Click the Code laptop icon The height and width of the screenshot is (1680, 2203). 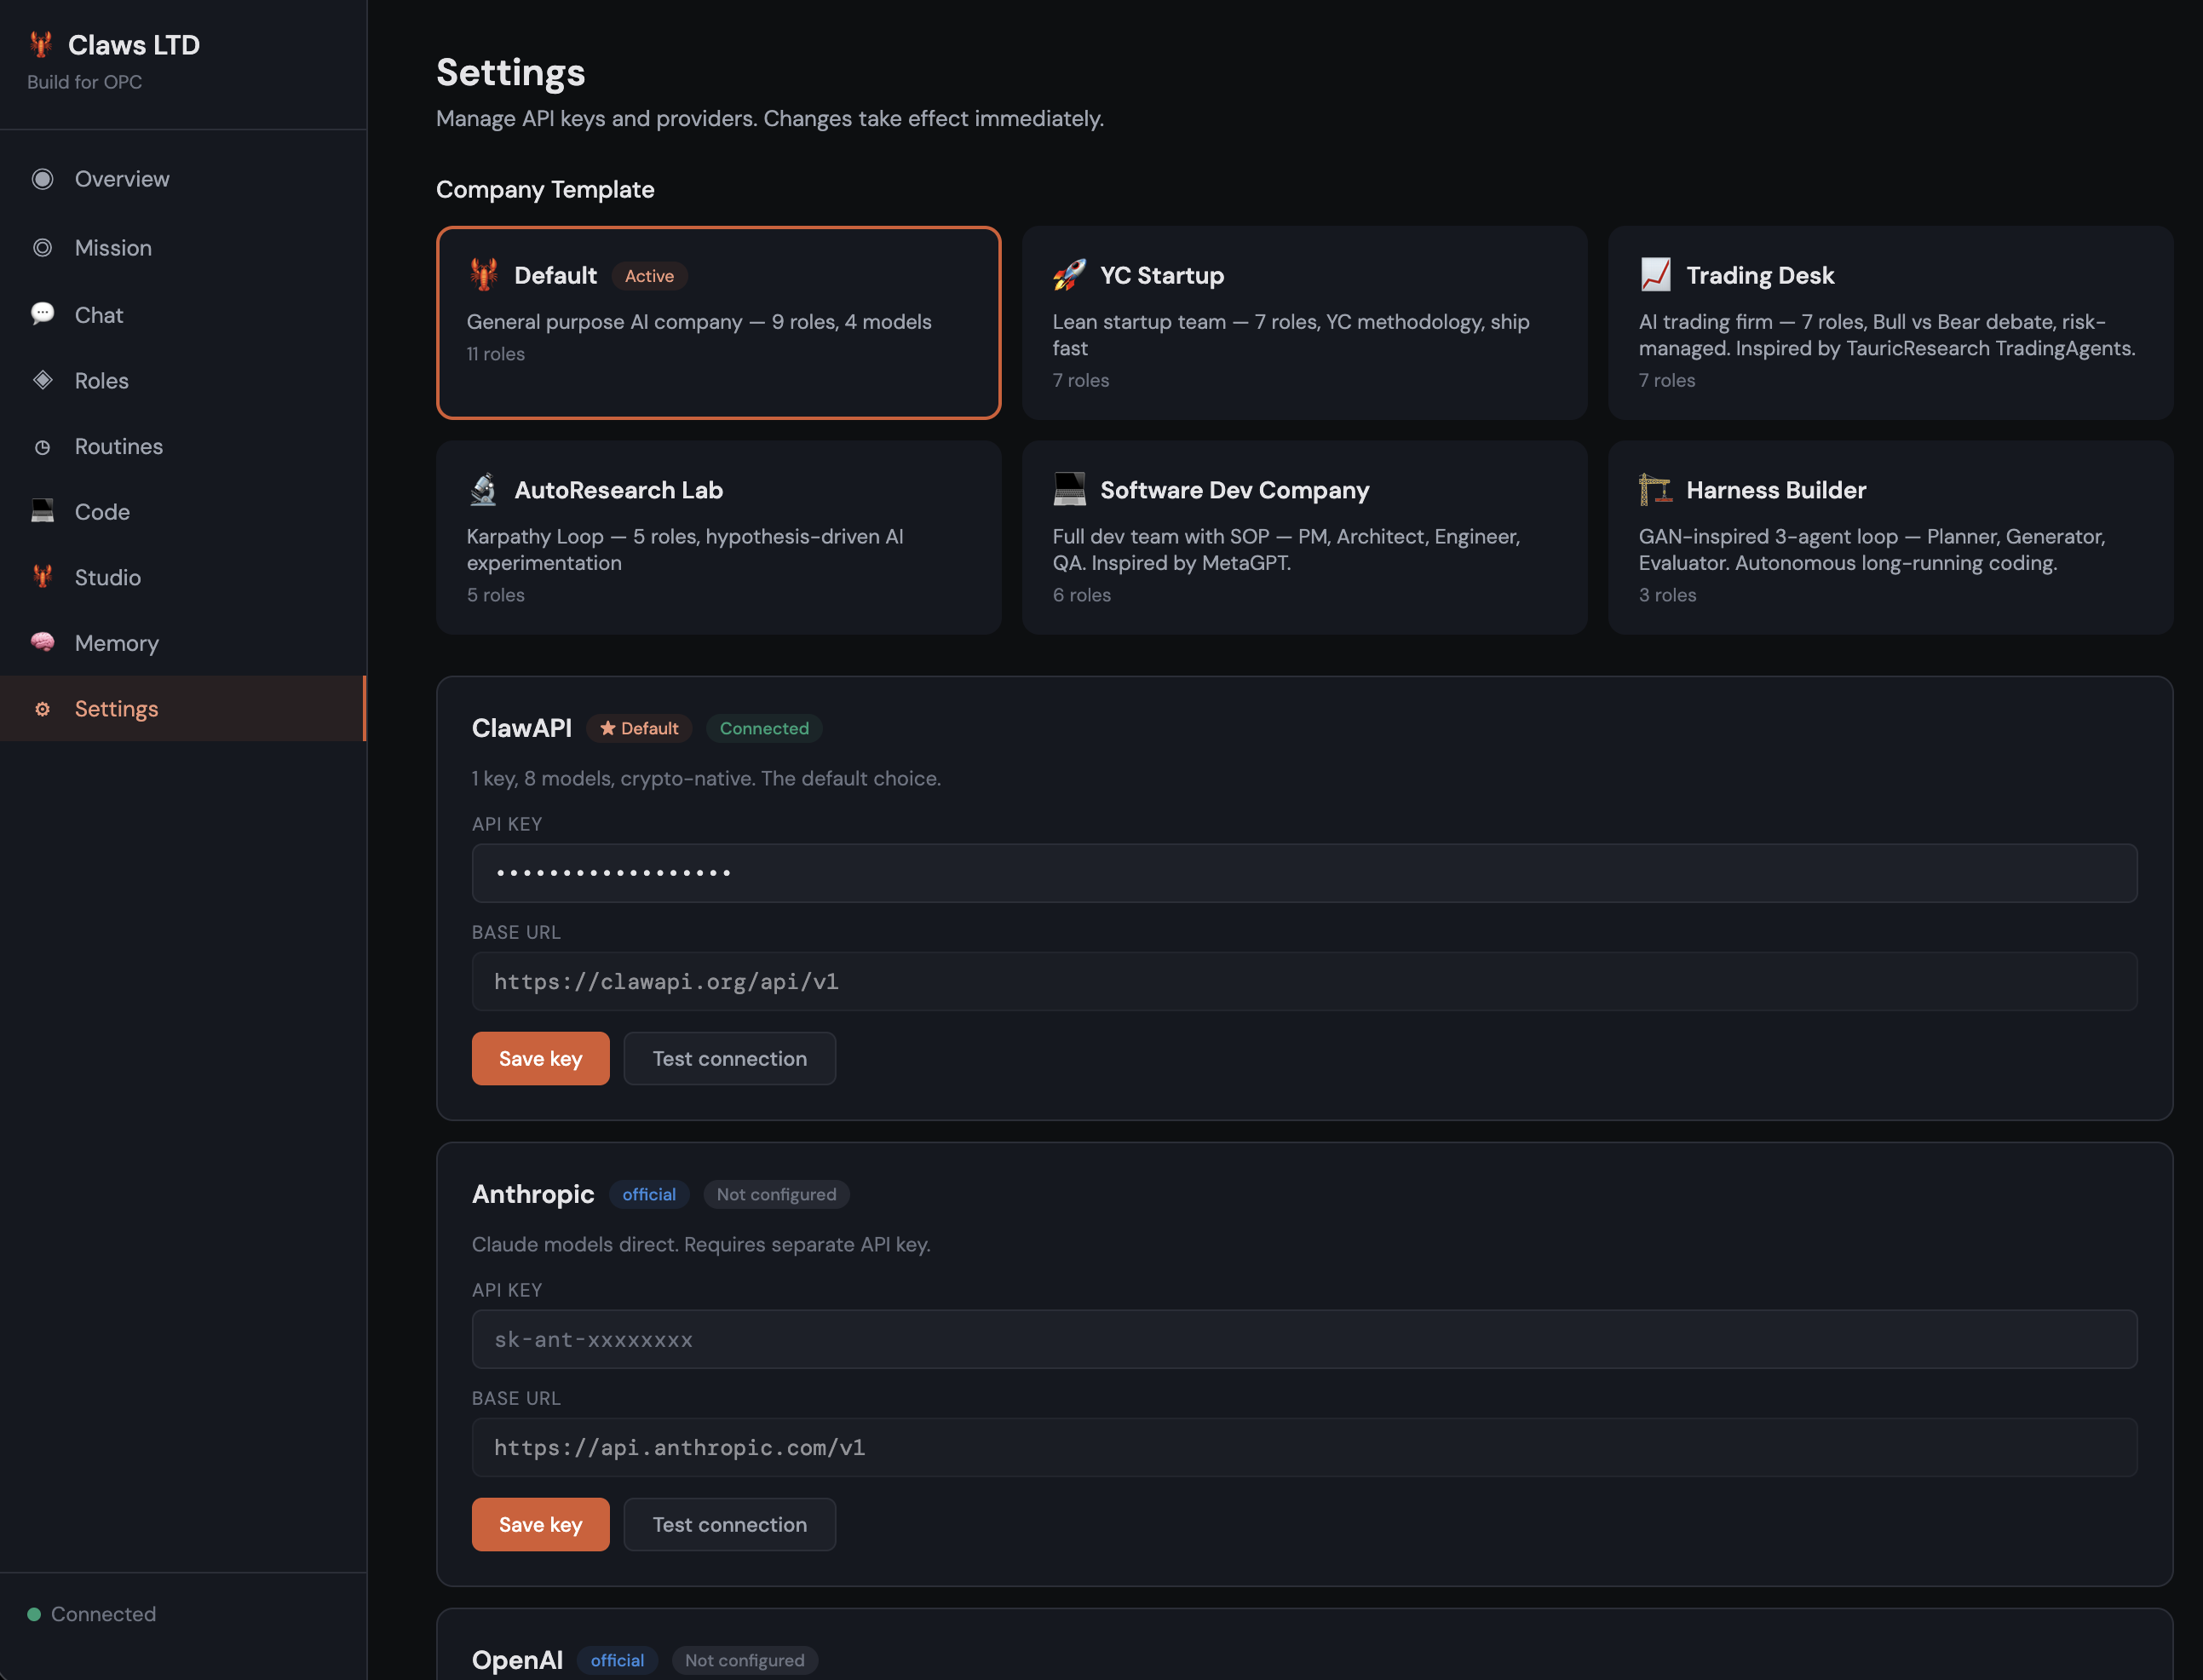coord(42,512)
